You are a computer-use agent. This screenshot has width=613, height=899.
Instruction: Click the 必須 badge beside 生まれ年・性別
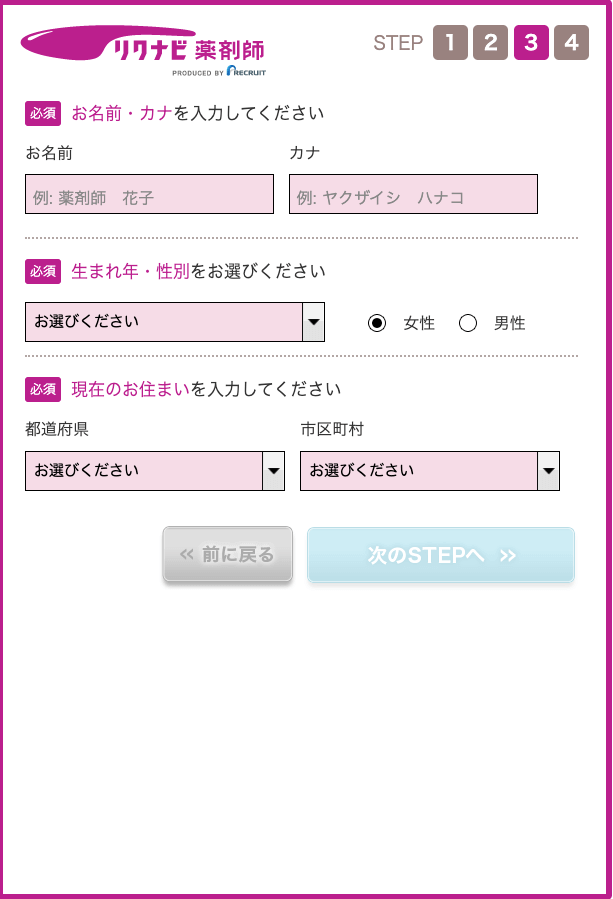(42, 272)
